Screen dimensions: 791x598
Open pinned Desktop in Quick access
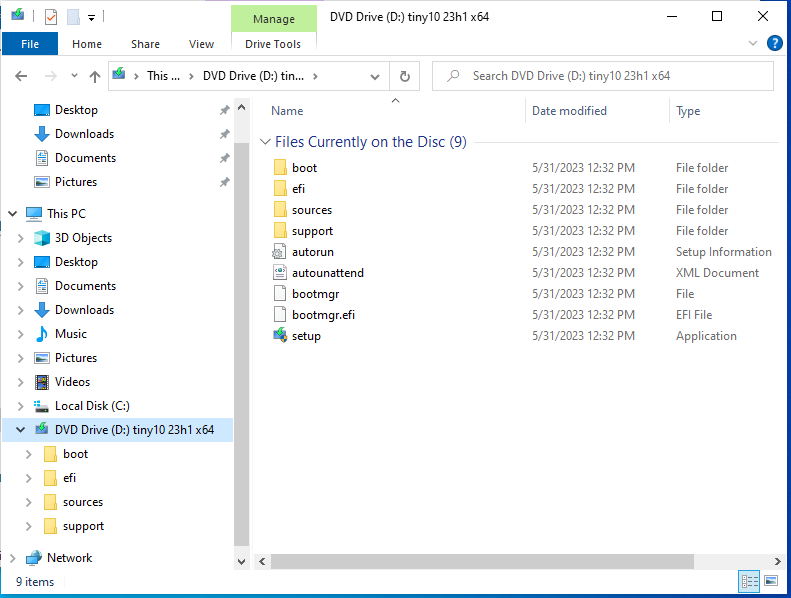(76, 110)
